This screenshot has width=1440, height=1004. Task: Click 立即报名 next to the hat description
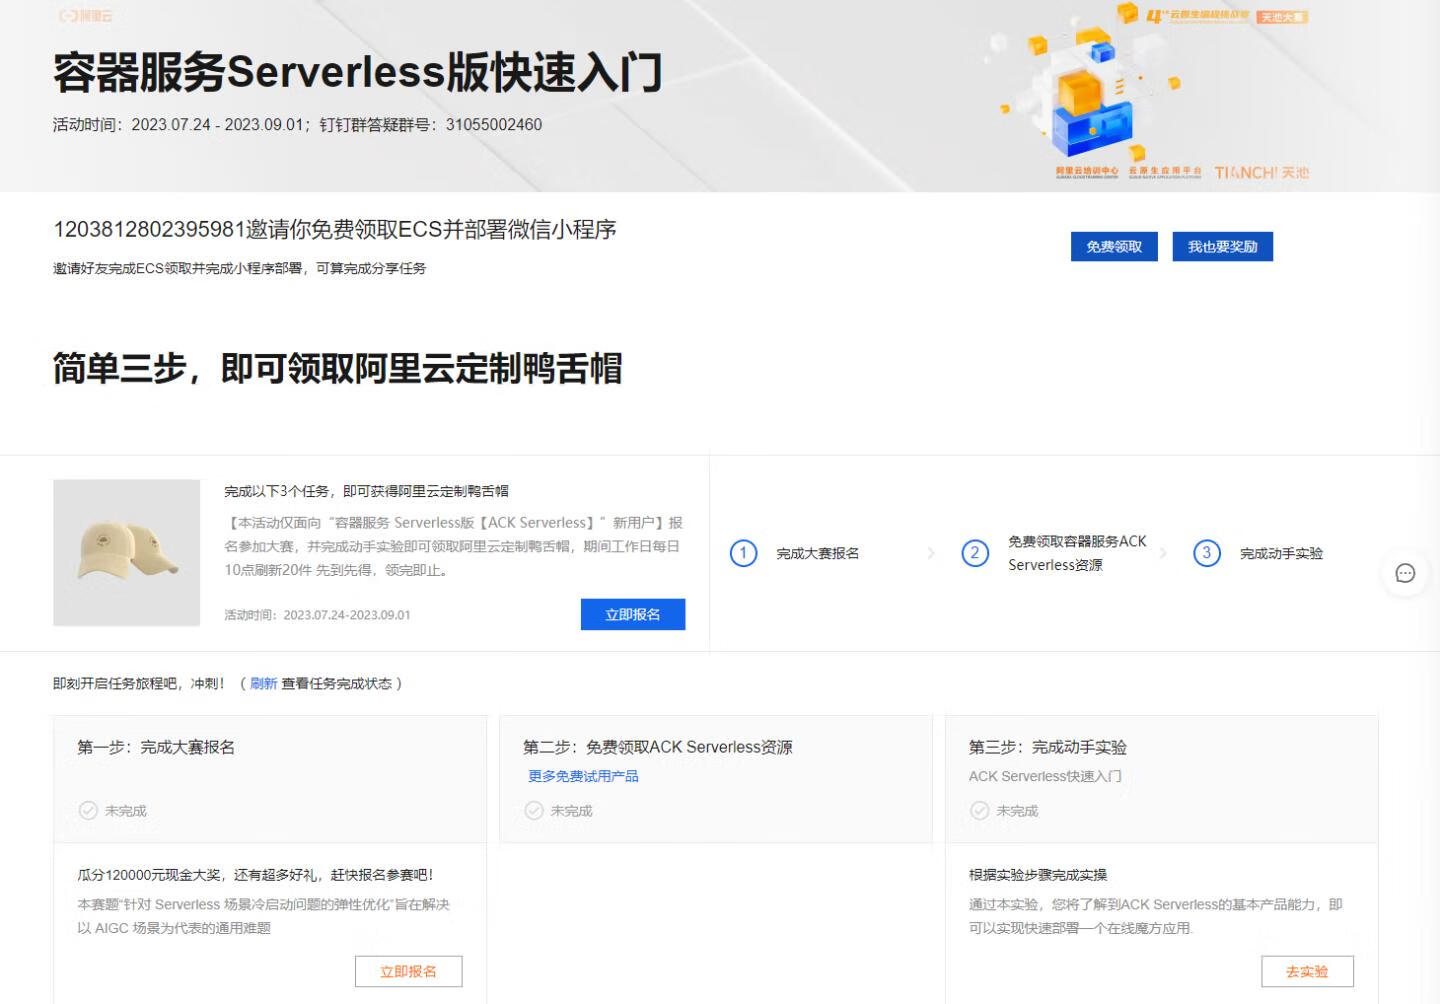(633, 614)
